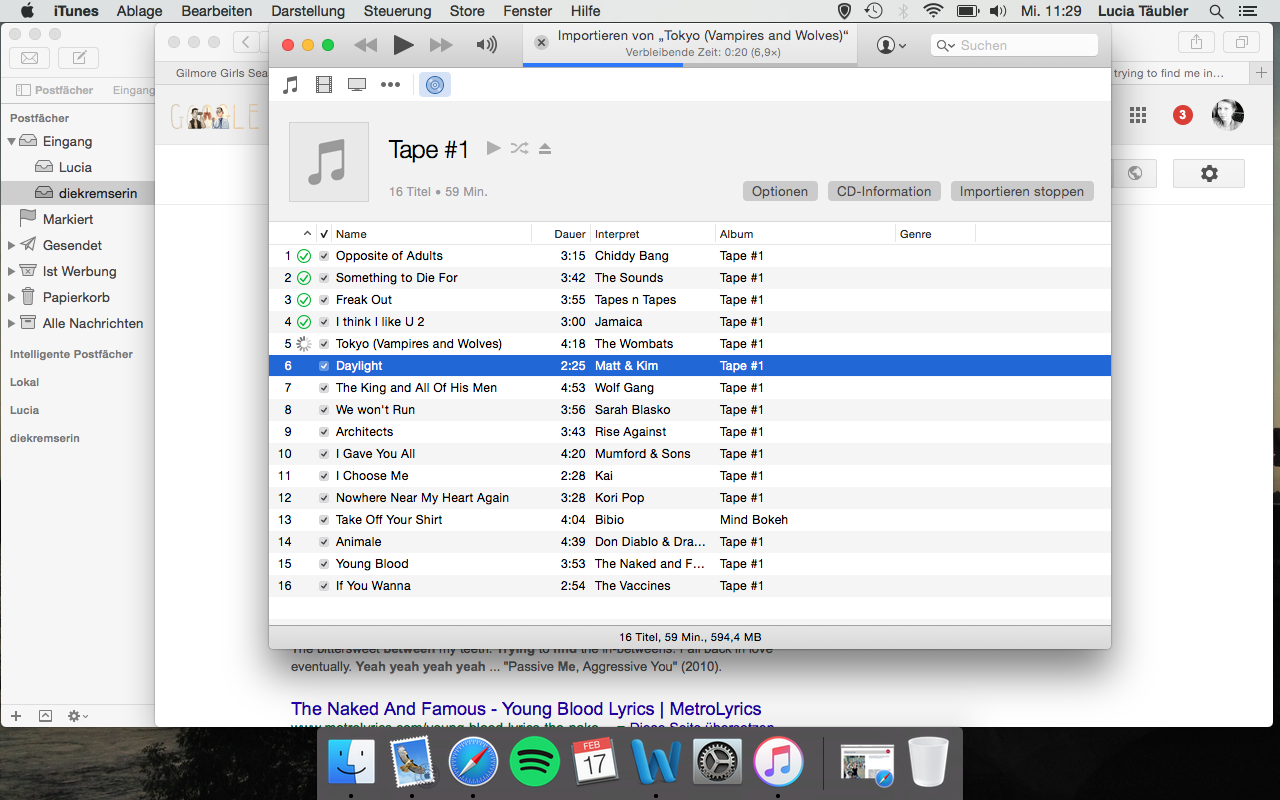Cancel the current import with the X icon

tap(541, 43)
